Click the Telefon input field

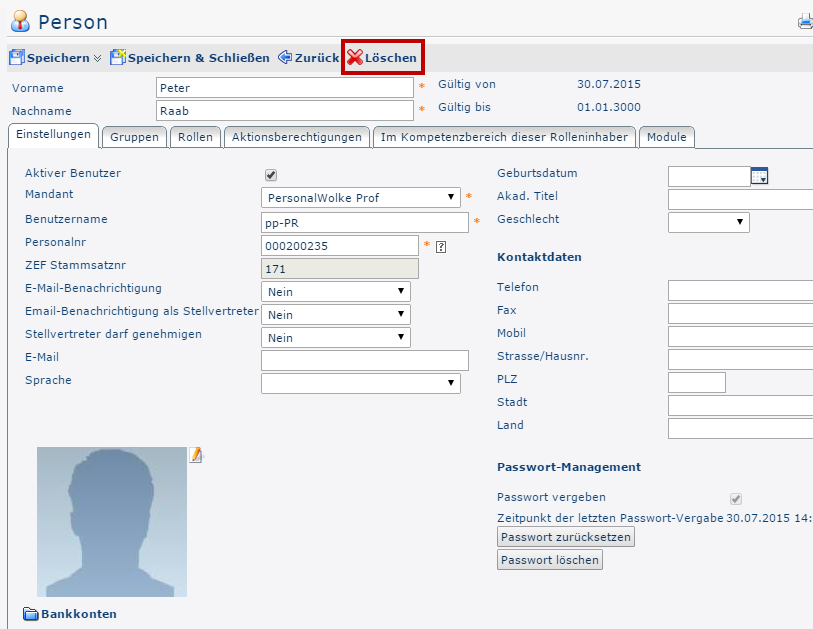click(x=740, y=290)
